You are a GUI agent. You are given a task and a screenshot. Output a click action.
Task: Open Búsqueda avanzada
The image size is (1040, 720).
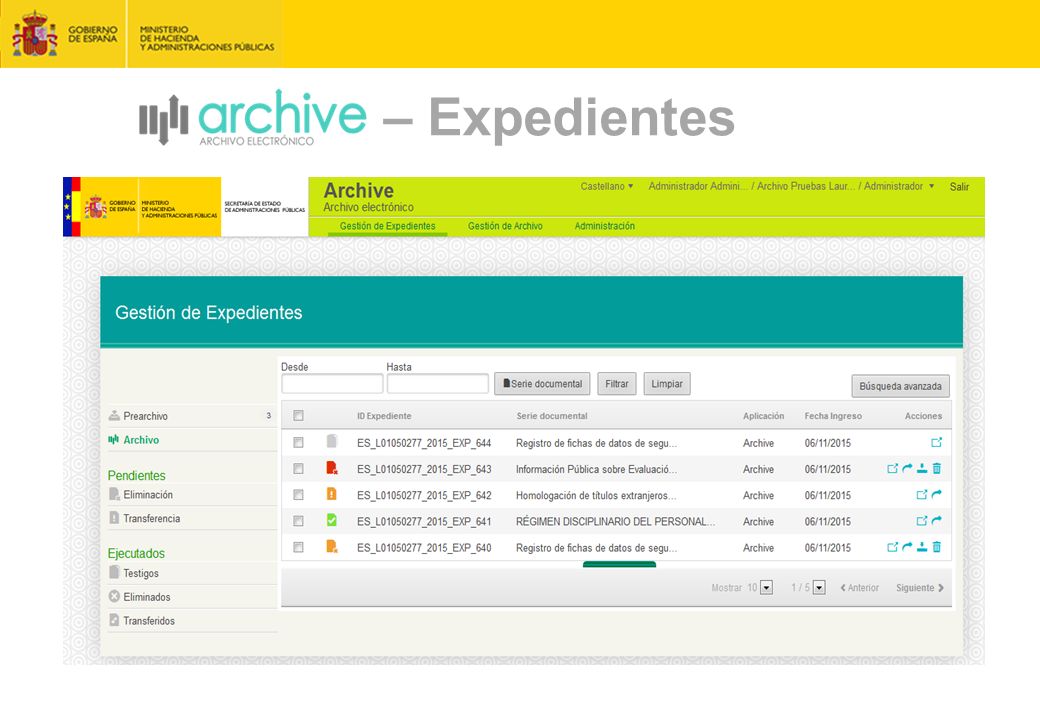pos(900,386)
